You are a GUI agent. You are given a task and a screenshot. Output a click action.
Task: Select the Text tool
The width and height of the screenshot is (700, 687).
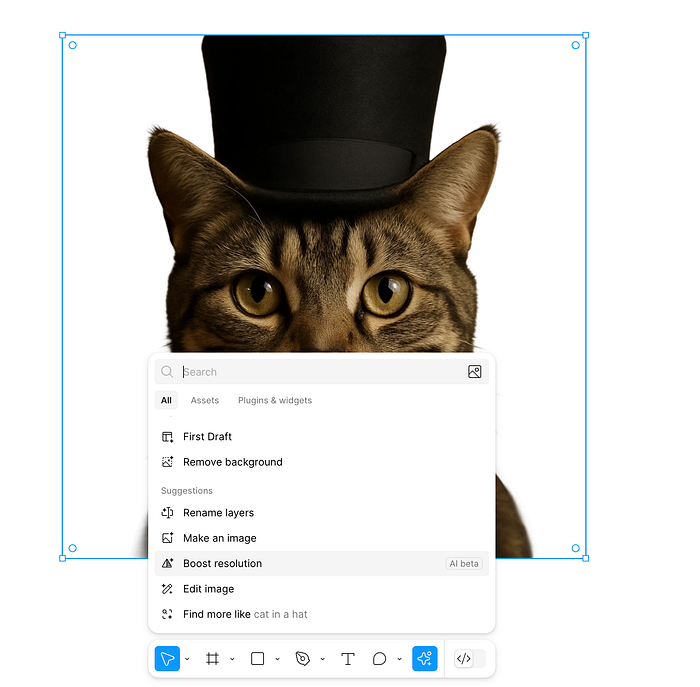pyautogui.click(x=348, y=659)
